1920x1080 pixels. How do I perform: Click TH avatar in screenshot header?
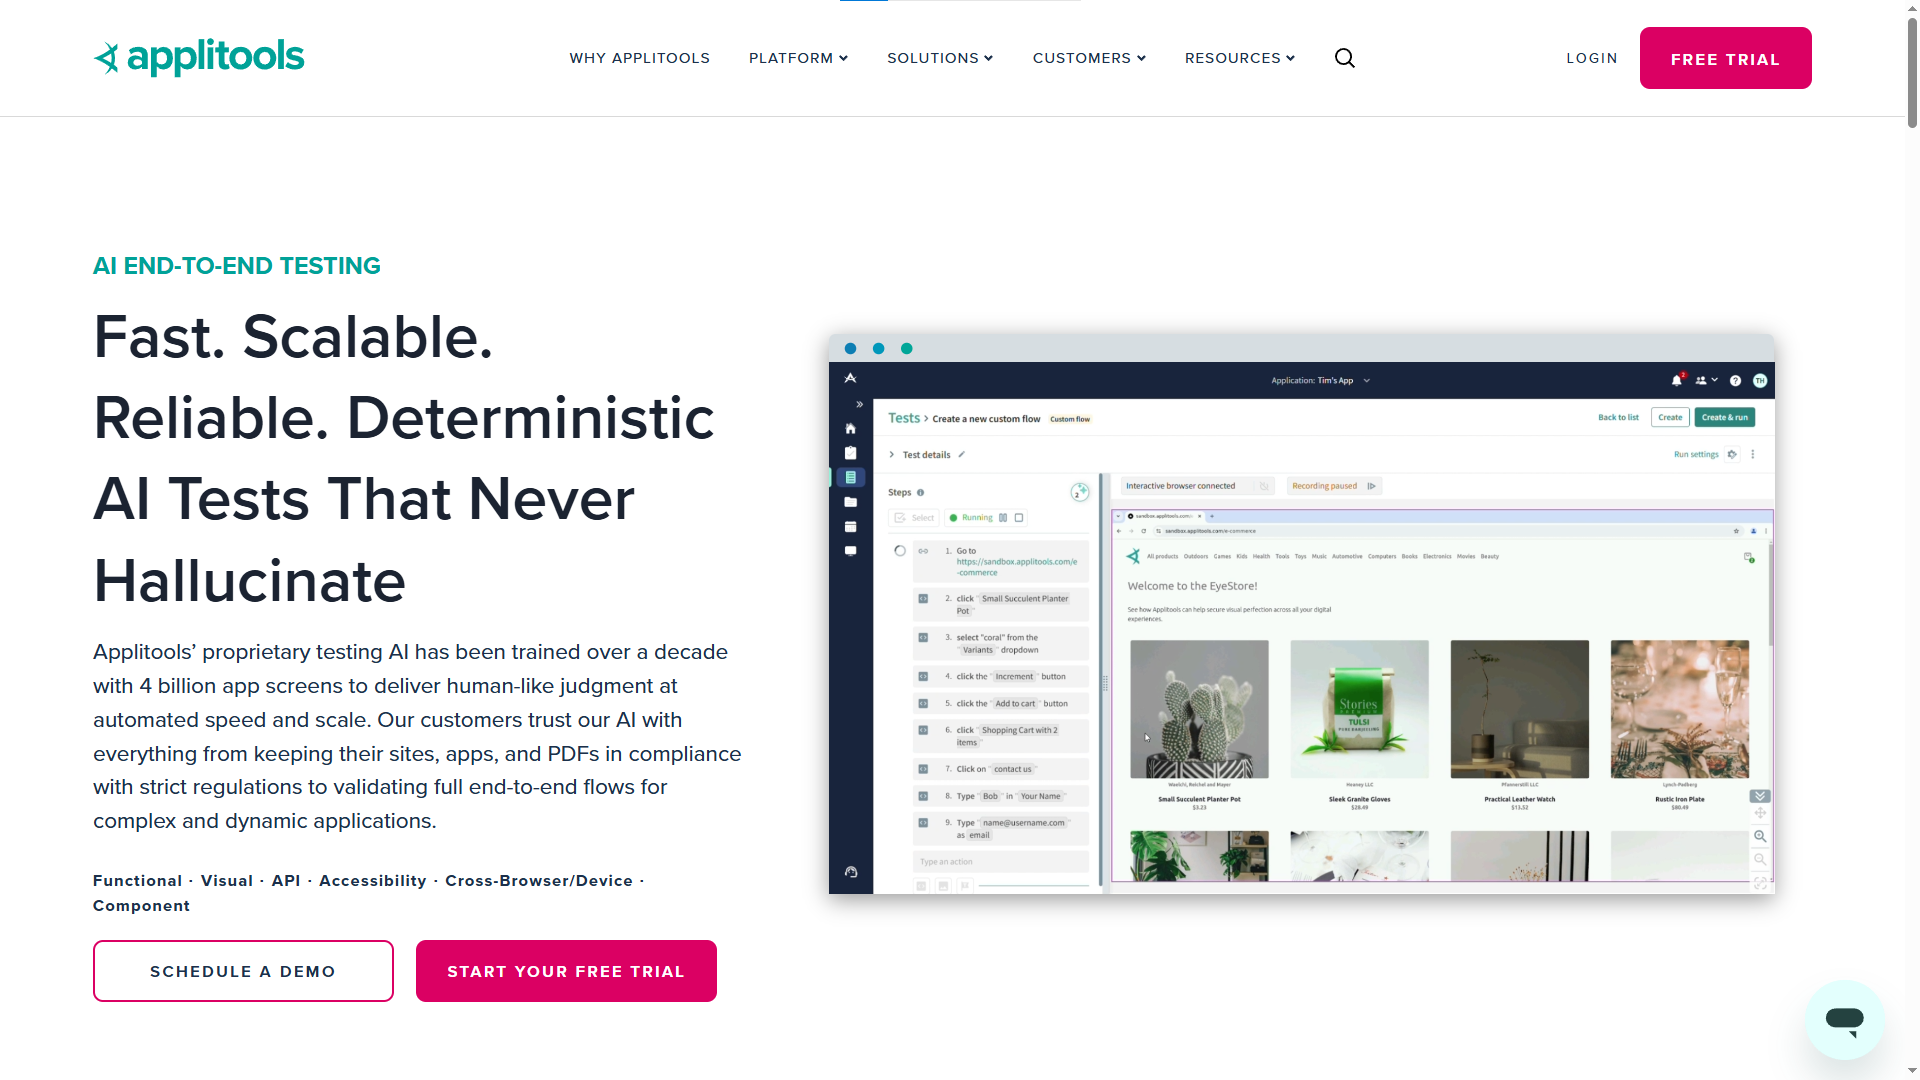coord(1760,380)
